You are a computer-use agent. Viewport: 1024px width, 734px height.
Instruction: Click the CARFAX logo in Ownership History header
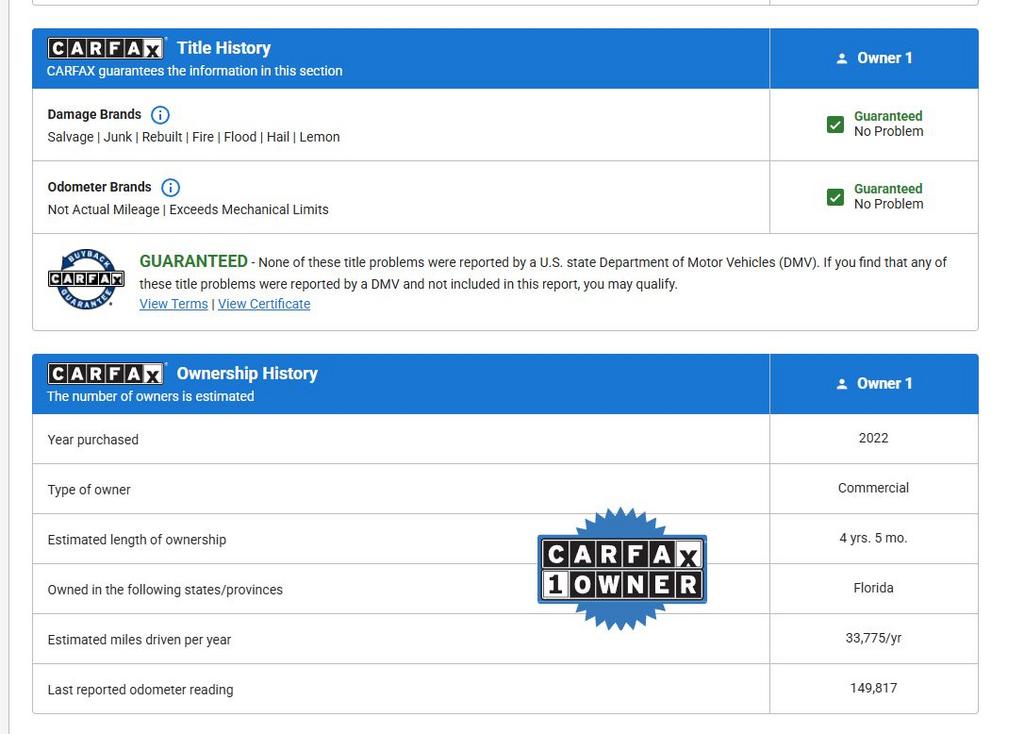click(106, 374)
